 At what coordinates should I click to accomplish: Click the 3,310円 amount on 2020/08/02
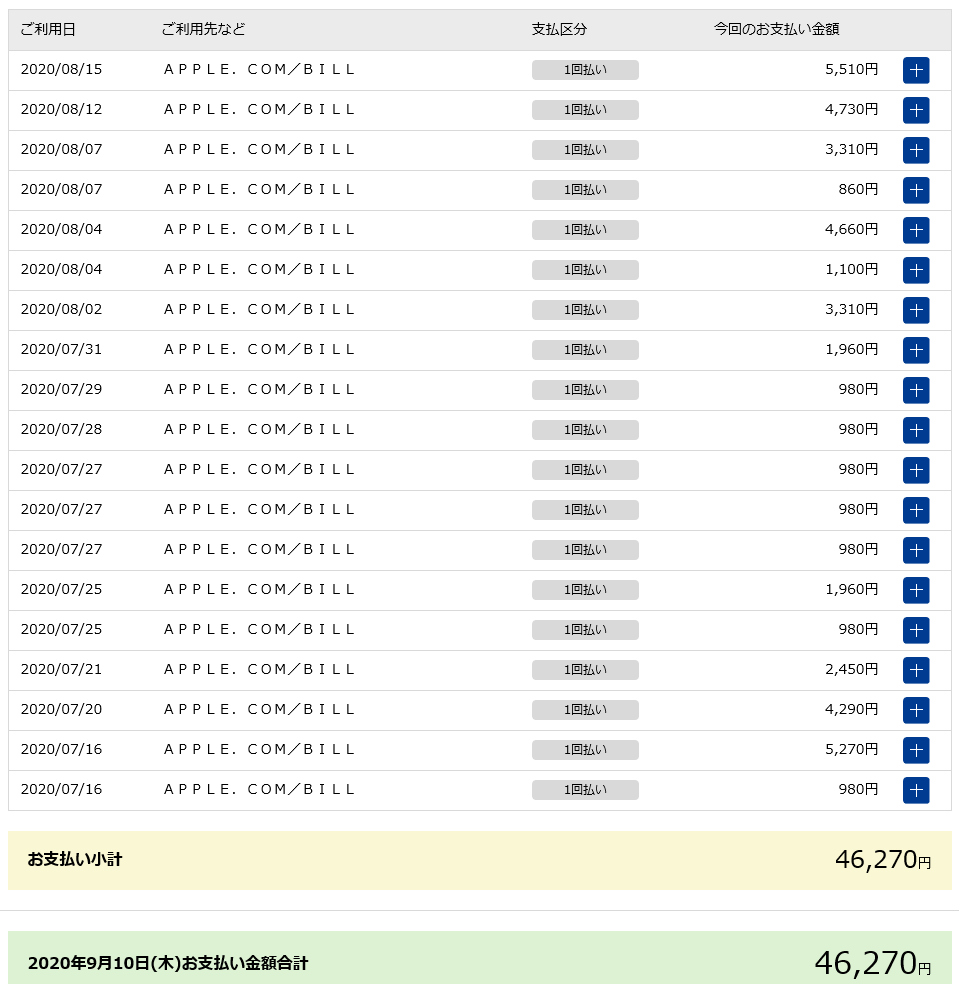tap(852, 309)
